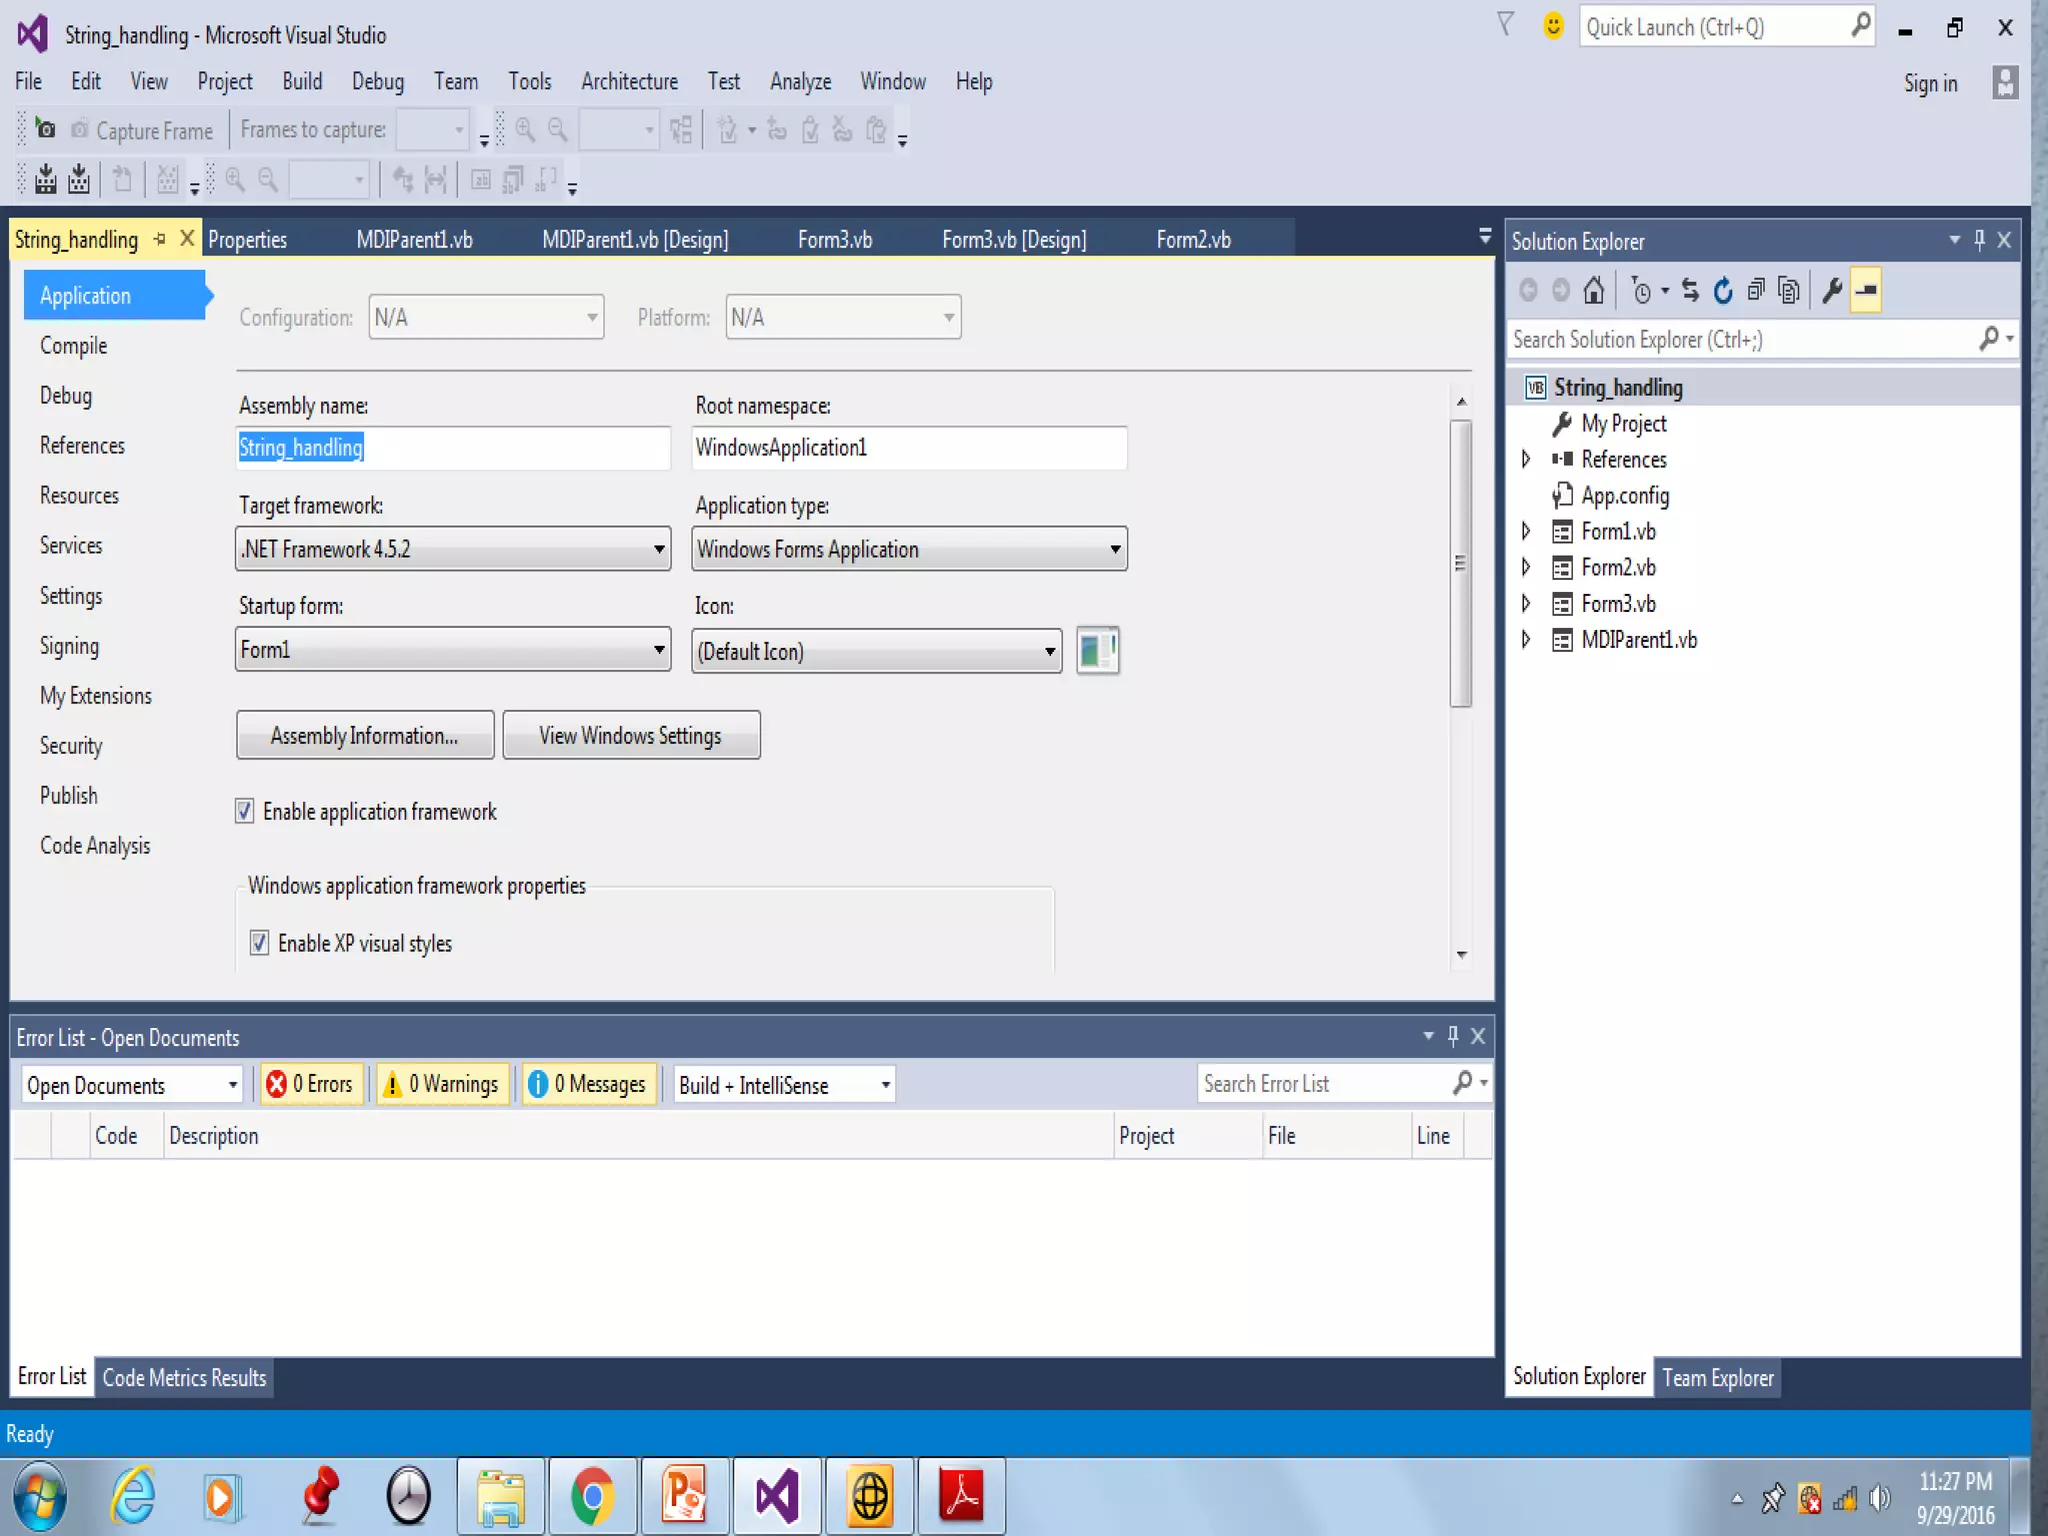2048x1536 pixels.
Task: Toggle Enable application framework checkbox
Action: tap(245, 811)
